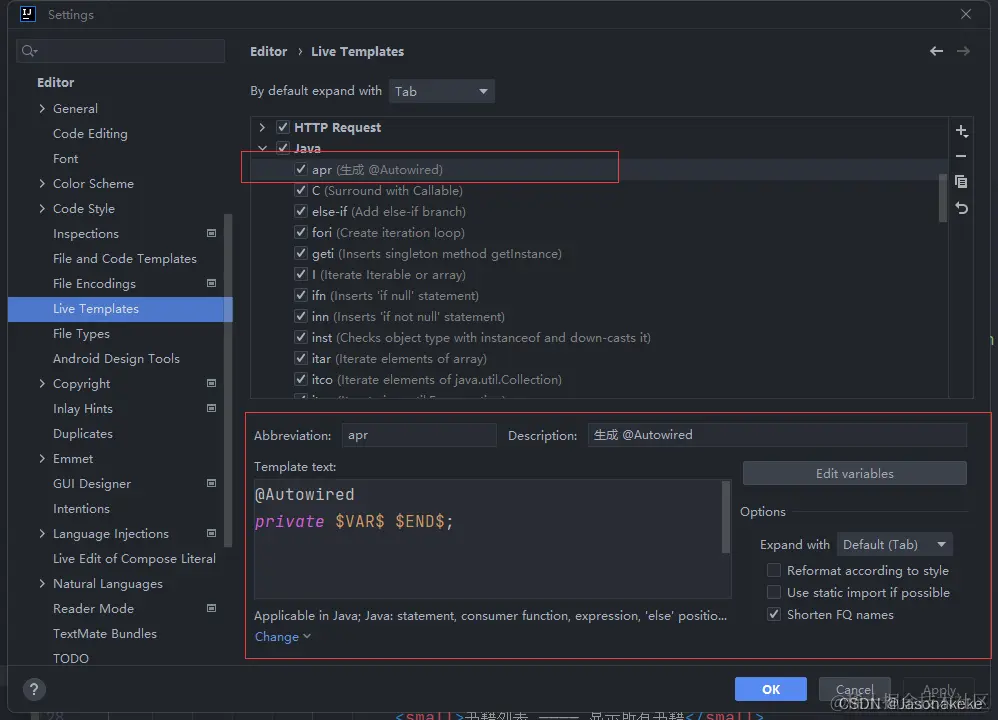Click the project-level icon beside GUI Designer
This screenshot has width=998, height=720.
click(x=211, y=483)
